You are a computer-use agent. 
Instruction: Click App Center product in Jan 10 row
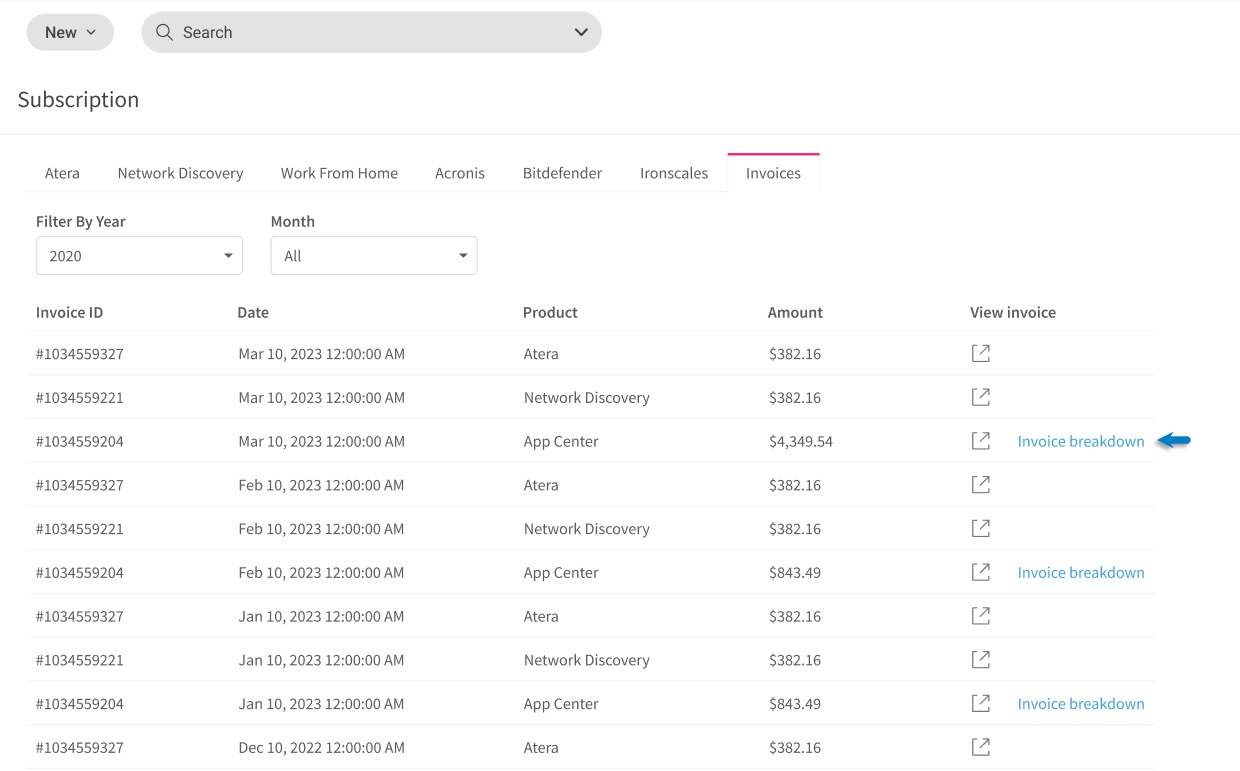[561, 703]
